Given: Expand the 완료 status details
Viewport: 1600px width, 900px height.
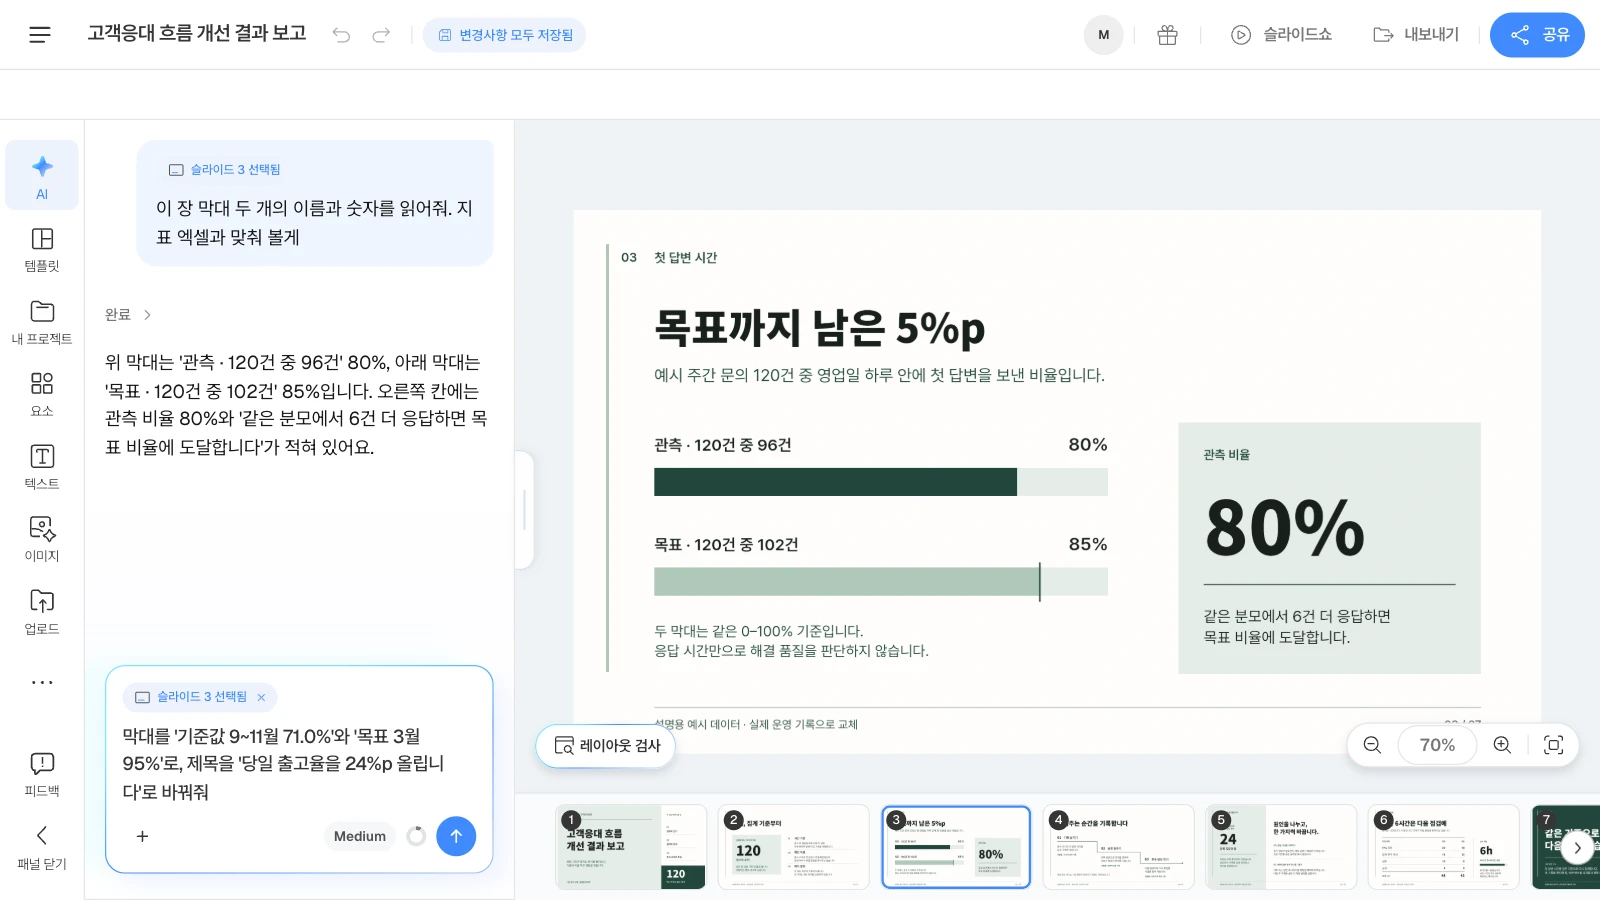Looking at the screenshot, I should click(128, 314).
